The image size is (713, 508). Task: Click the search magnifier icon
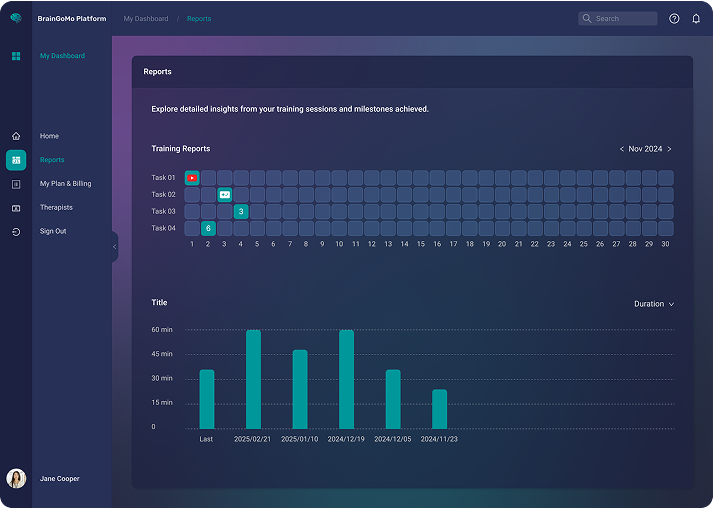[587, 19]
